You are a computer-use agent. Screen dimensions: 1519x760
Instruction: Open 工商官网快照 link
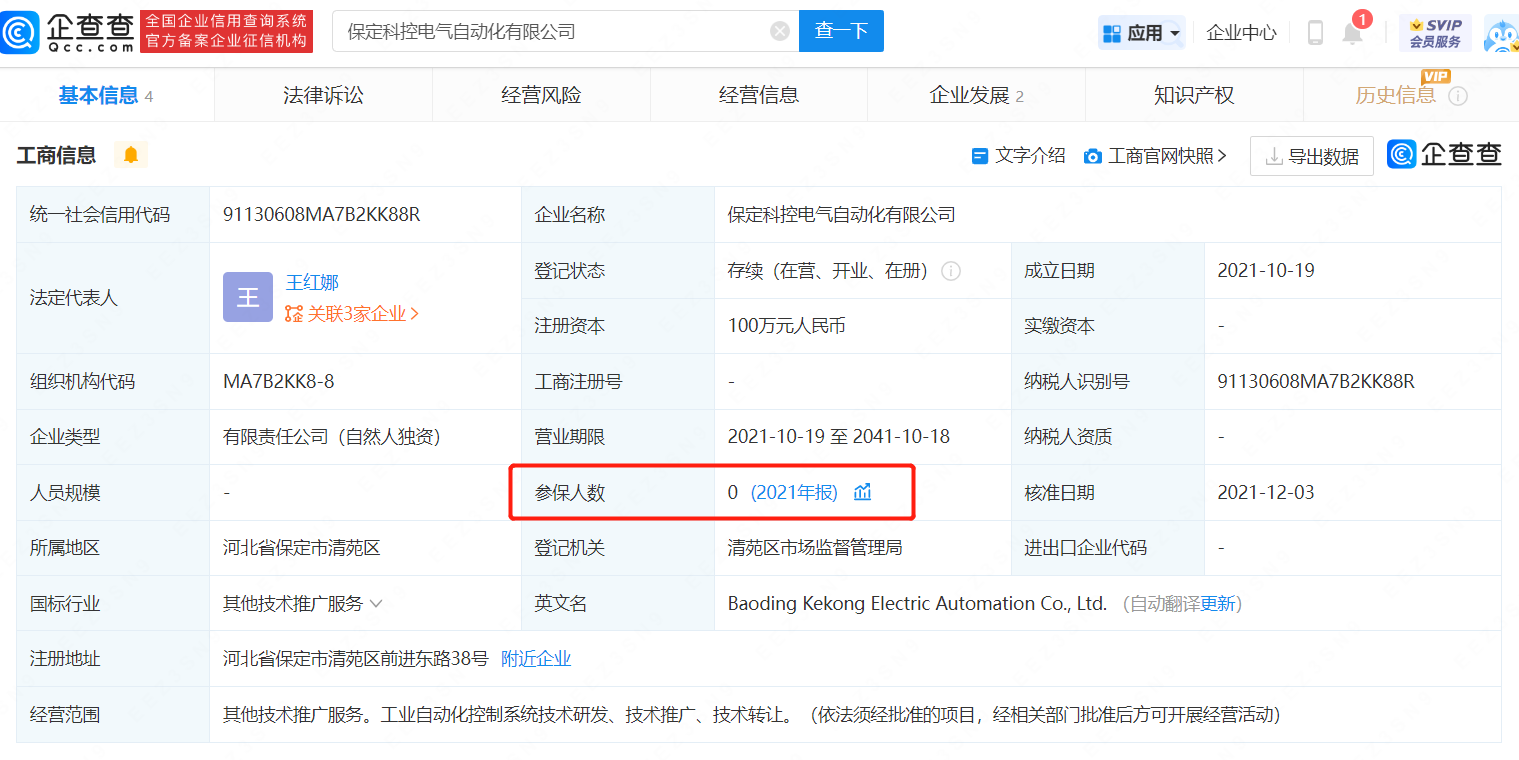point(1155,156)
